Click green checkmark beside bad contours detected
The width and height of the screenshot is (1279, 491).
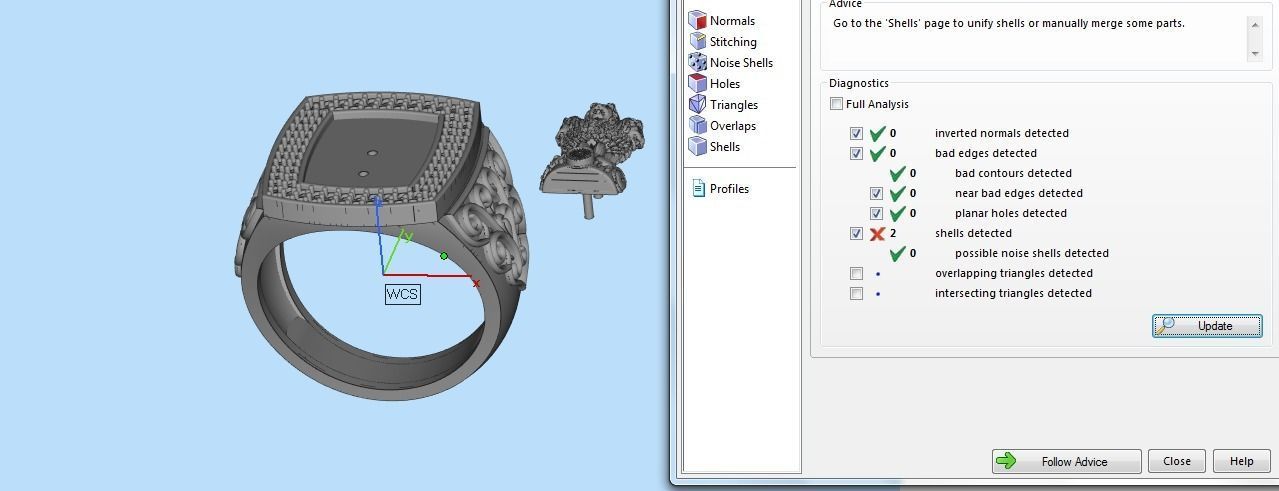click(897, 173)
